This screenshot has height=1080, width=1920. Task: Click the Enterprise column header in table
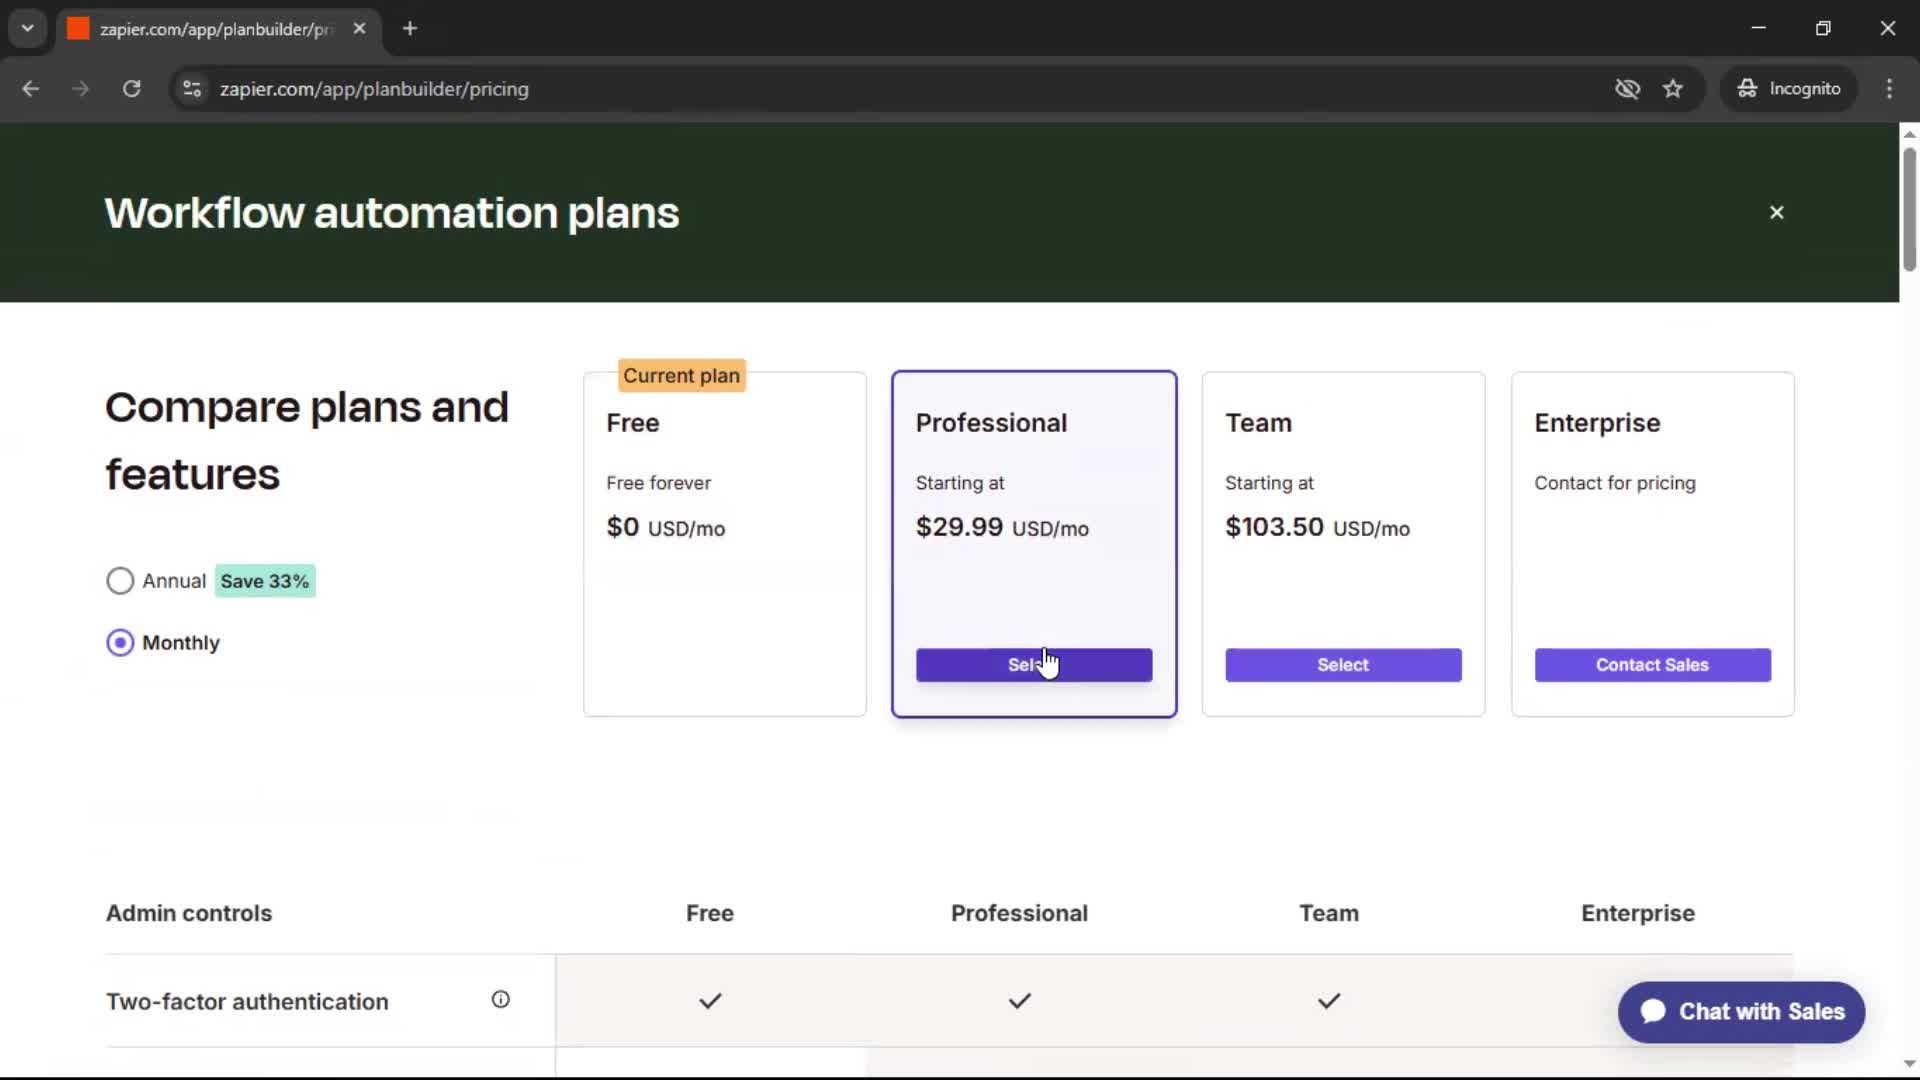(x=1637, y=913)
